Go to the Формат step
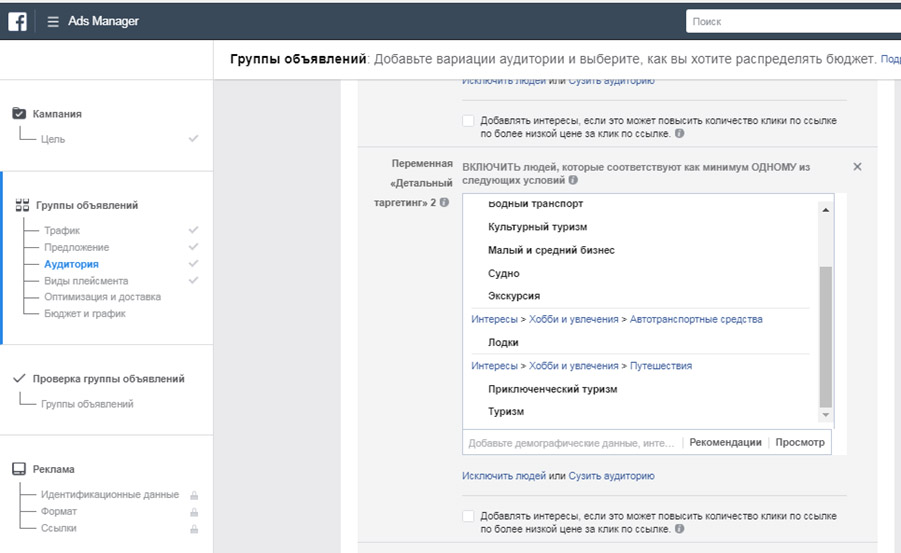 pos(59,511)
